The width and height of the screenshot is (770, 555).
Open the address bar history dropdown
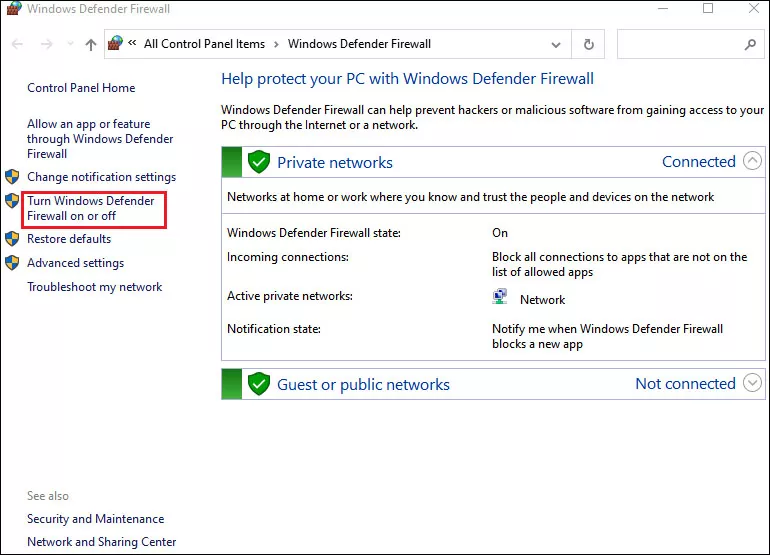(555, 45)
